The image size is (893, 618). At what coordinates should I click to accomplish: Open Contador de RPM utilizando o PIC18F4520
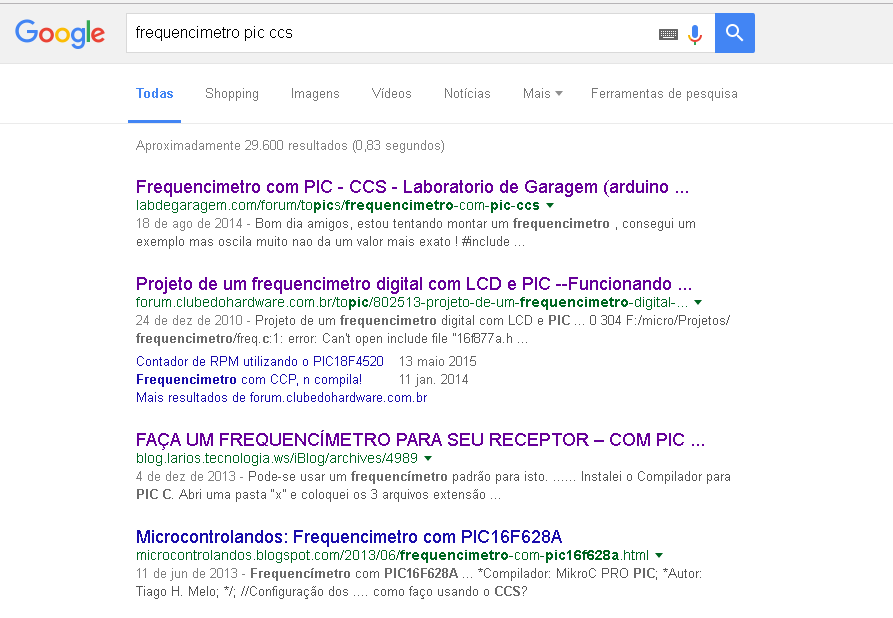(260, 361)
